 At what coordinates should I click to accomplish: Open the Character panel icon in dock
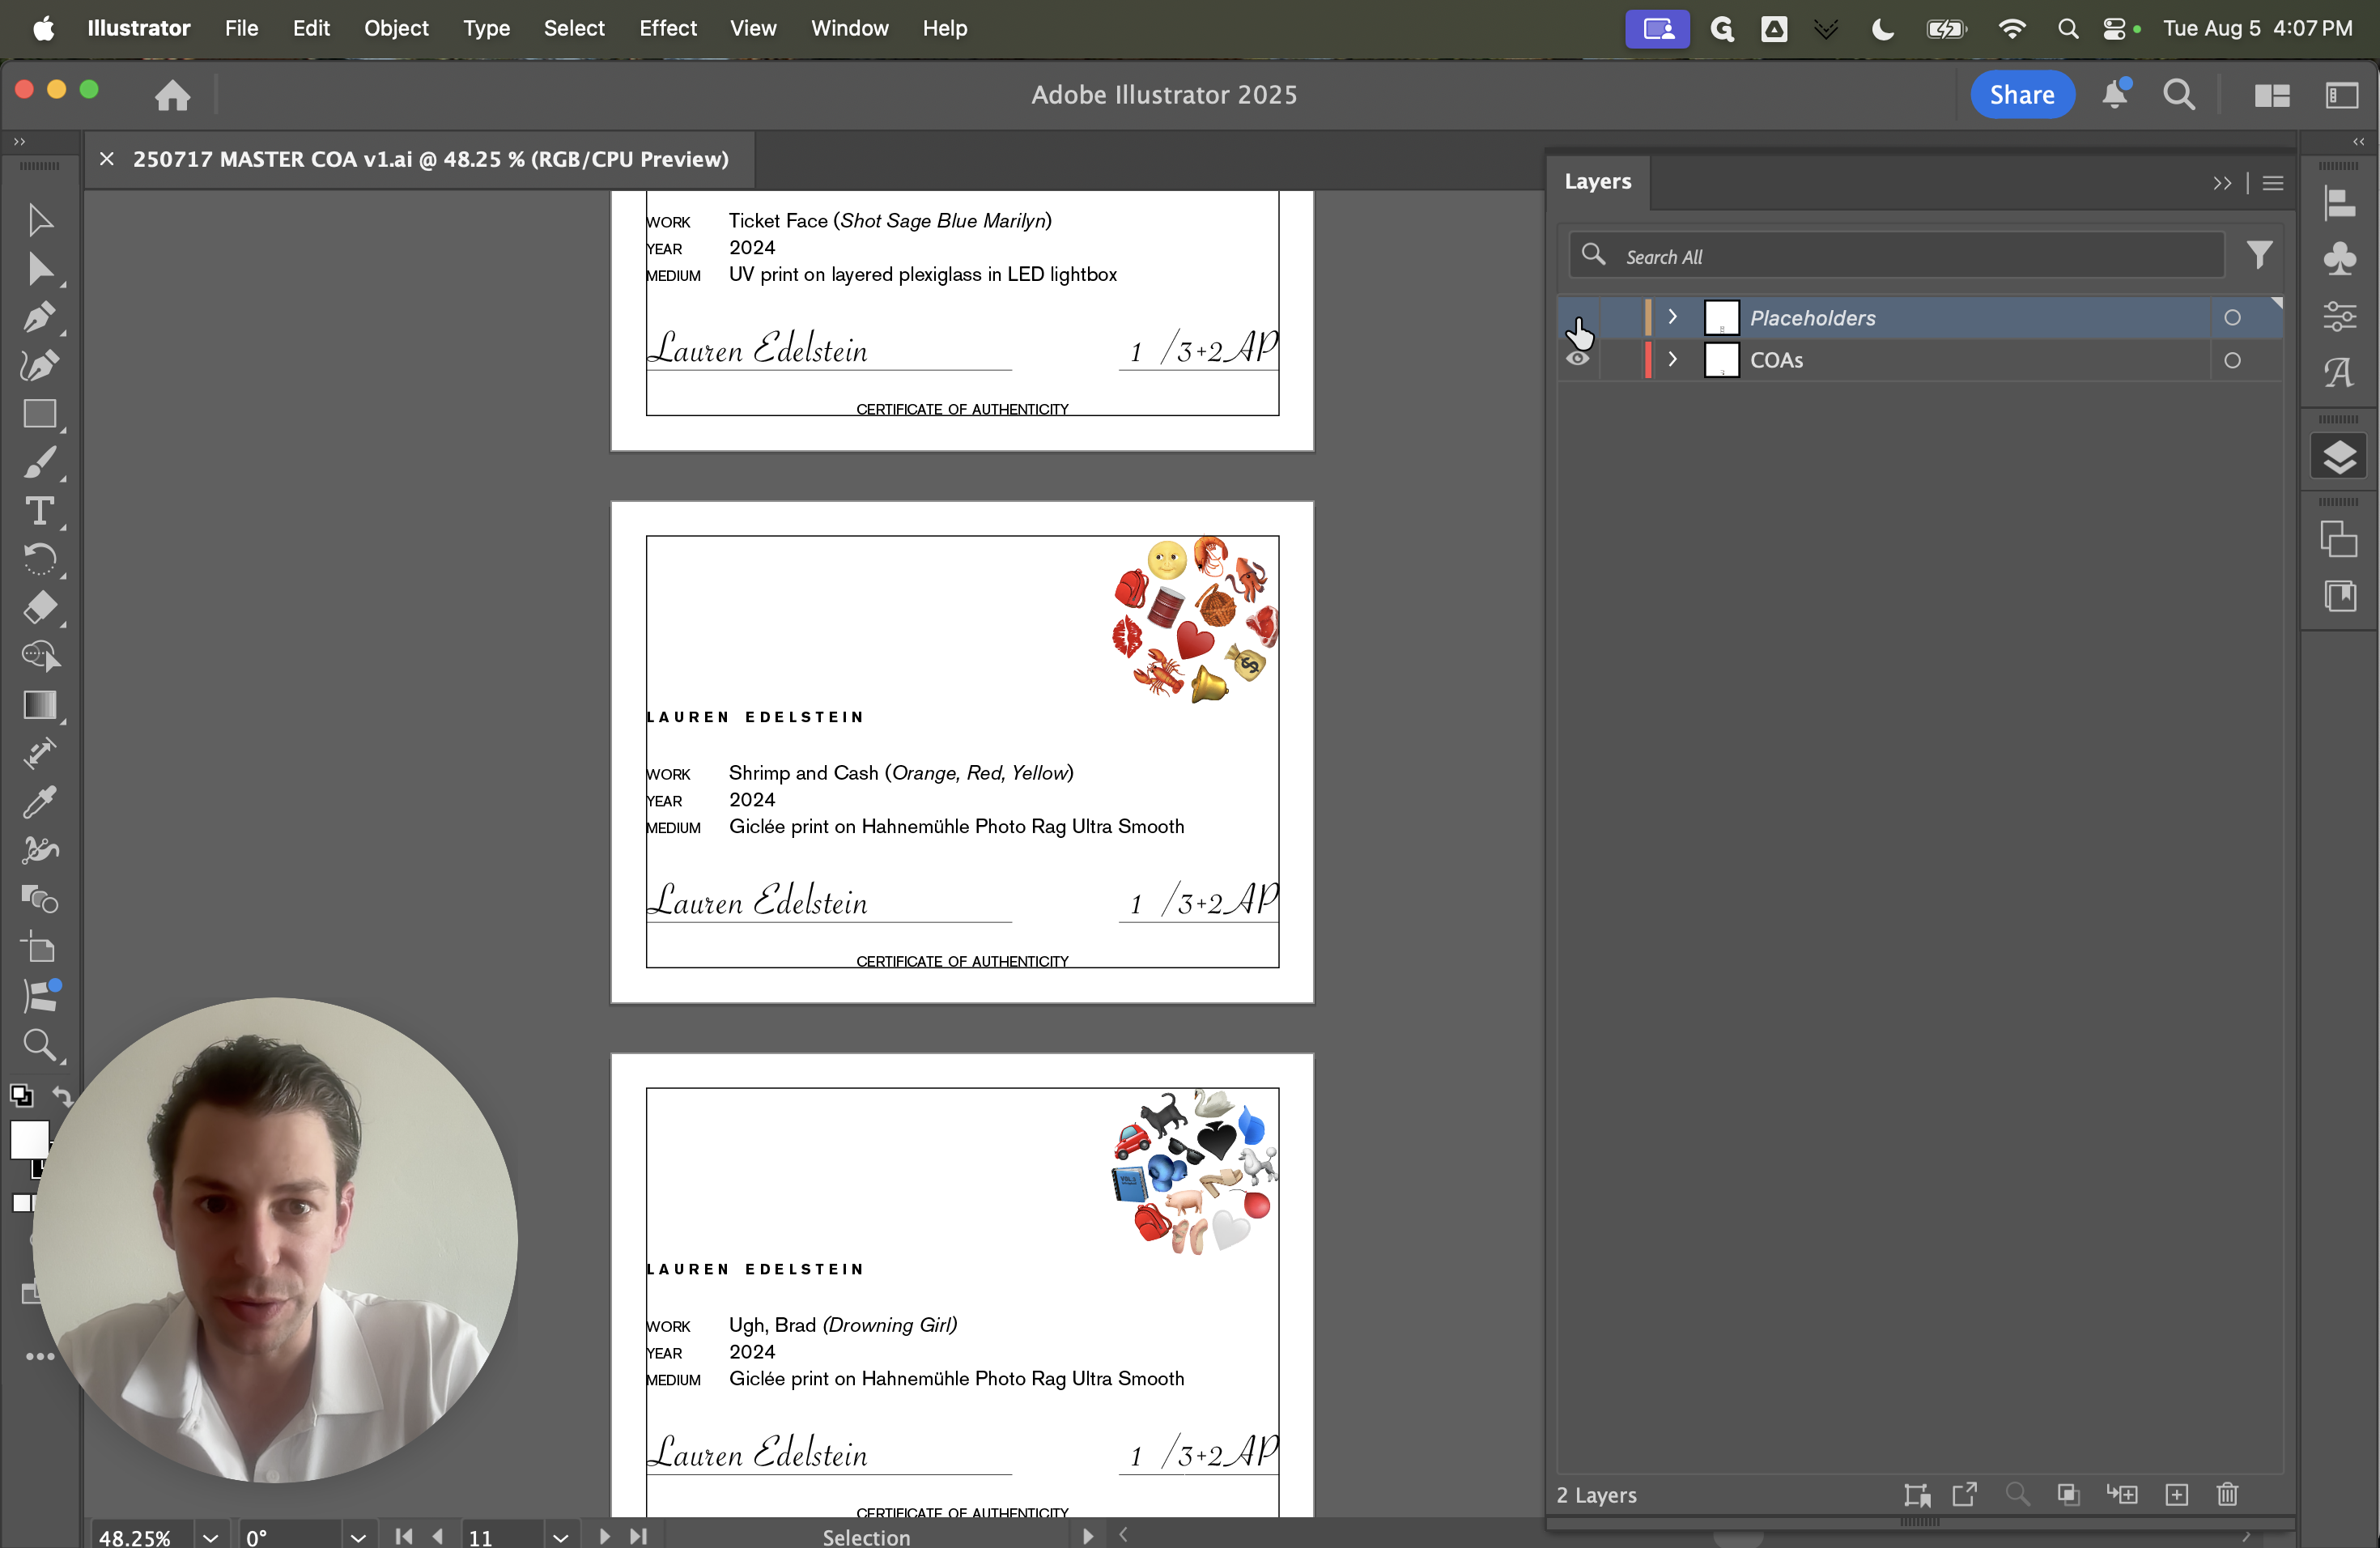point(2339,373)
